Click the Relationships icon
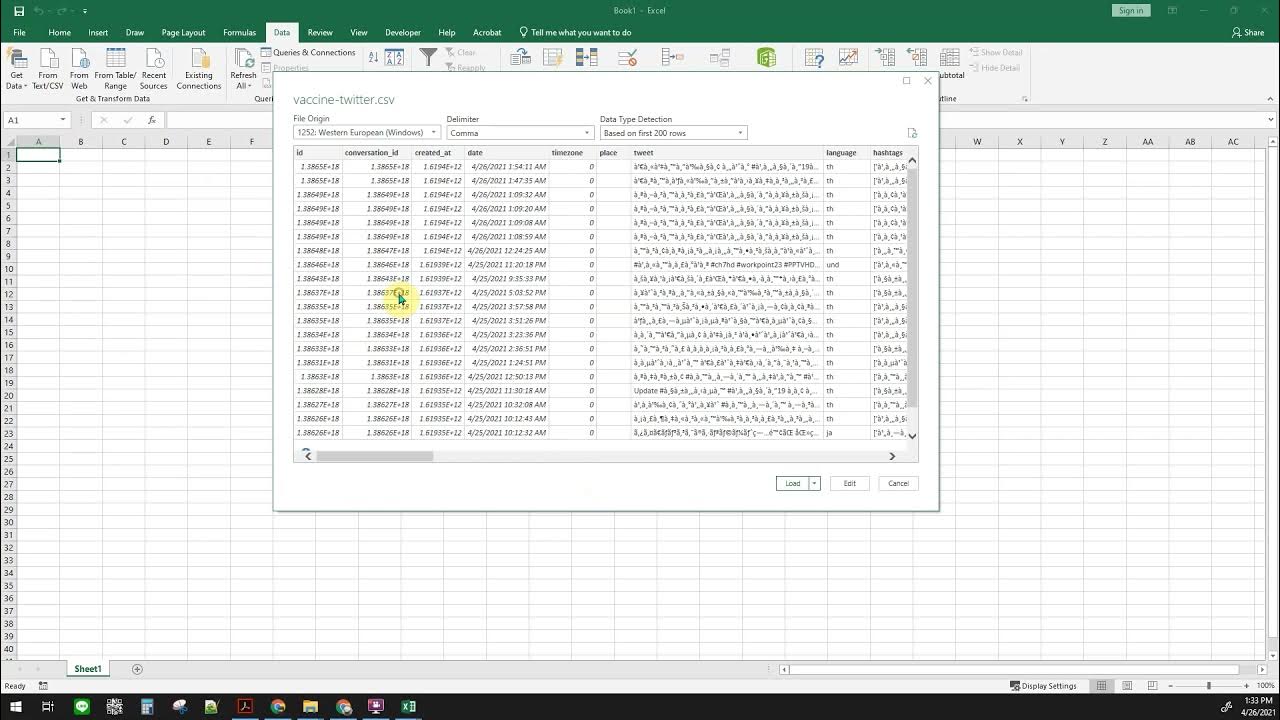The image size is (1280, 720). (x=722, y=58)
